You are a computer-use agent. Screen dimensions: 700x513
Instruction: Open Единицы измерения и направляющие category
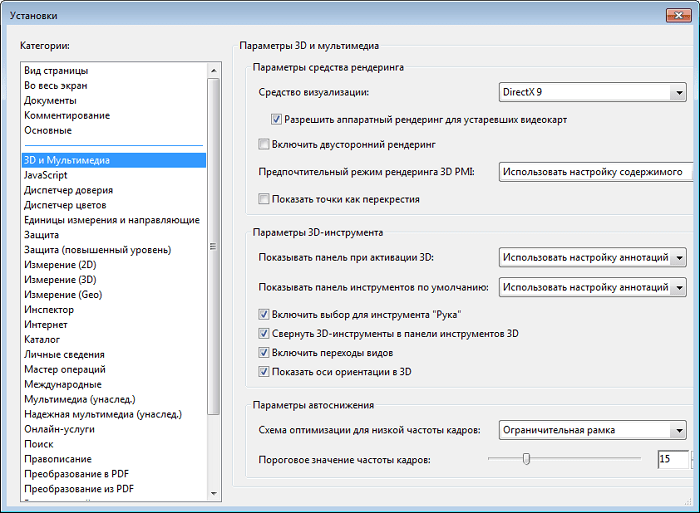pyautogui.click(x=114, y=220)
